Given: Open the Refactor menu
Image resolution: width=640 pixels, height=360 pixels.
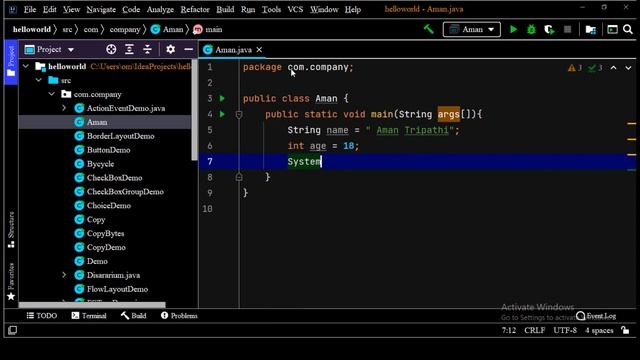Looking at the screenshot, I should coord(195,9).
